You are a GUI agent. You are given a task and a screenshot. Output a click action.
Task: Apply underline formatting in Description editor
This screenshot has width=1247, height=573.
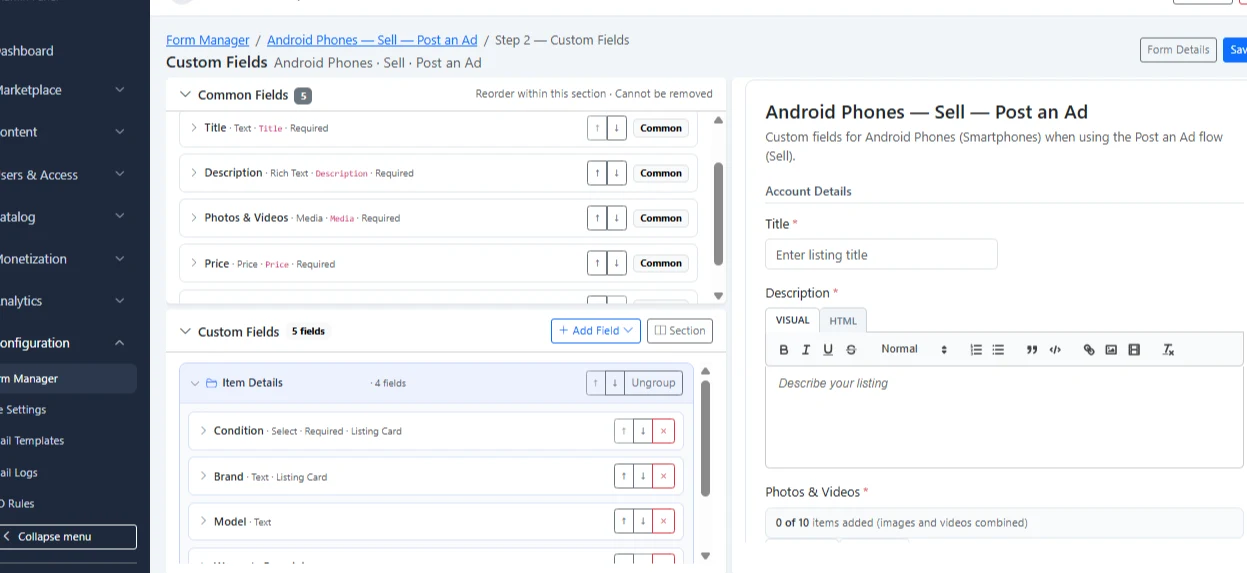(828, 350)
